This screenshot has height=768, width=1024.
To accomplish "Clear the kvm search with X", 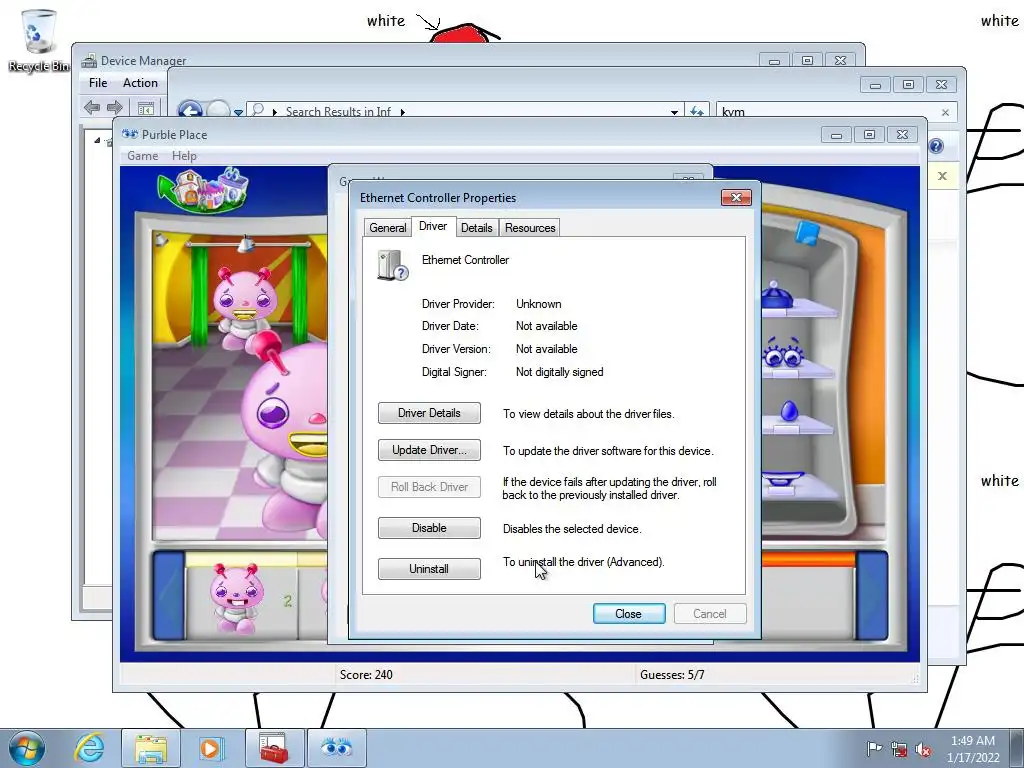I will tap(945, 112).
